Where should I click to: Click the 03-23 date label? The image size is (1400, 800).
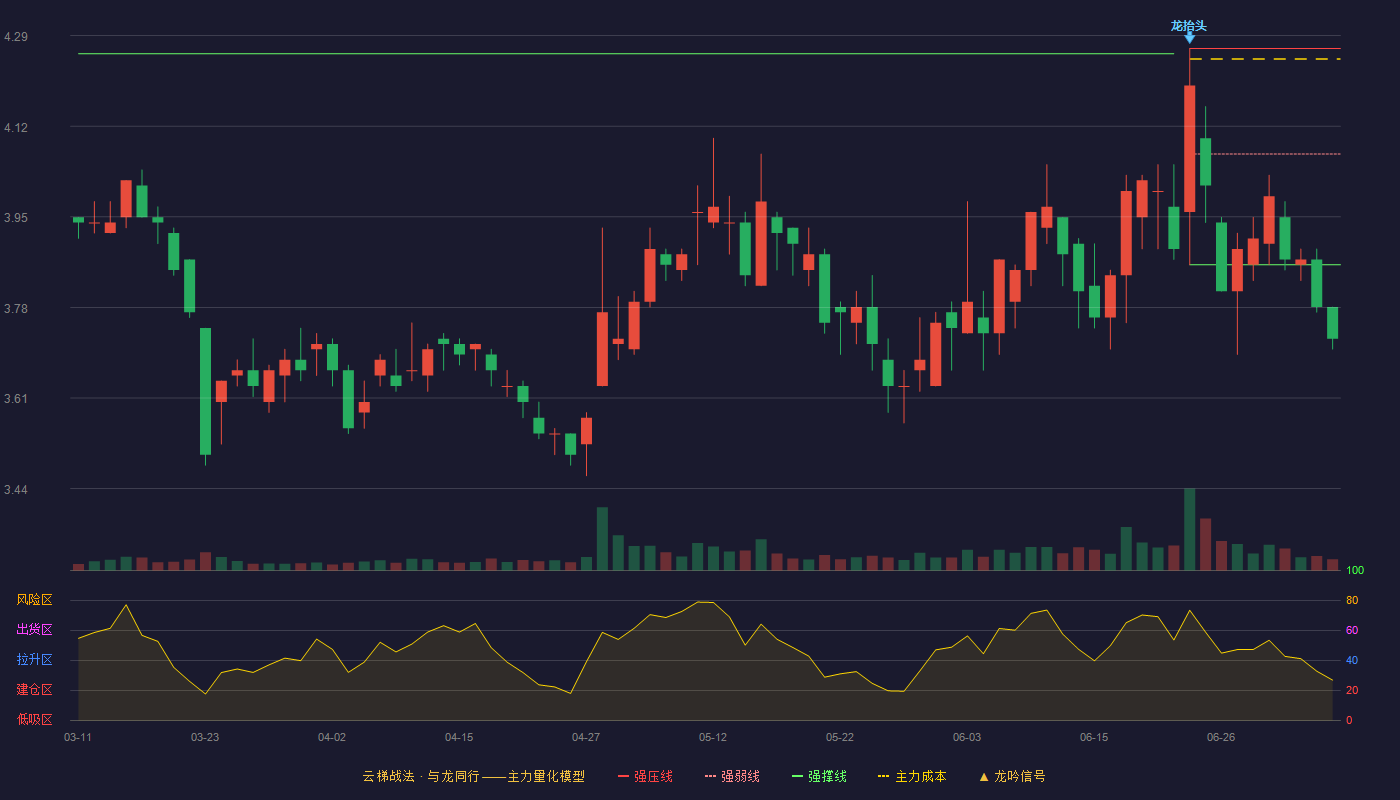(205, 737)
